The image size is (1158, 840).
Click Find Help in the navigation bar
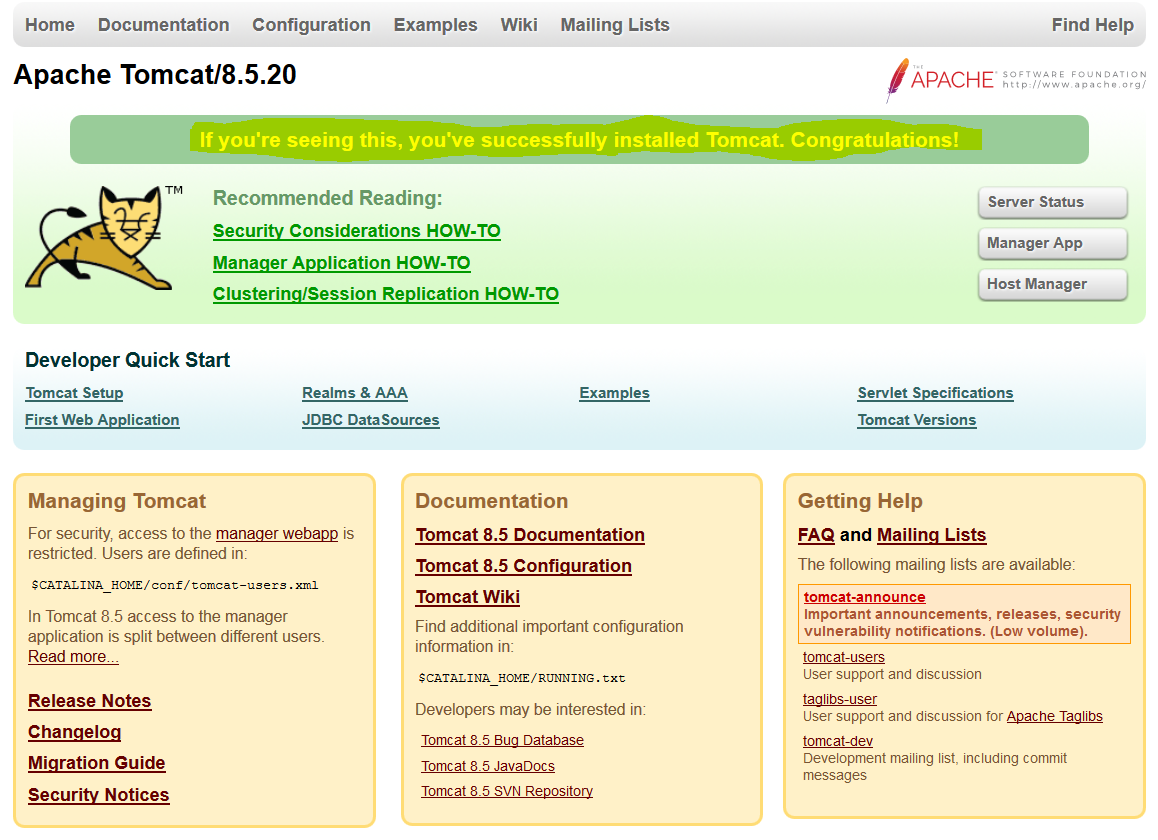click(1092, 25)
